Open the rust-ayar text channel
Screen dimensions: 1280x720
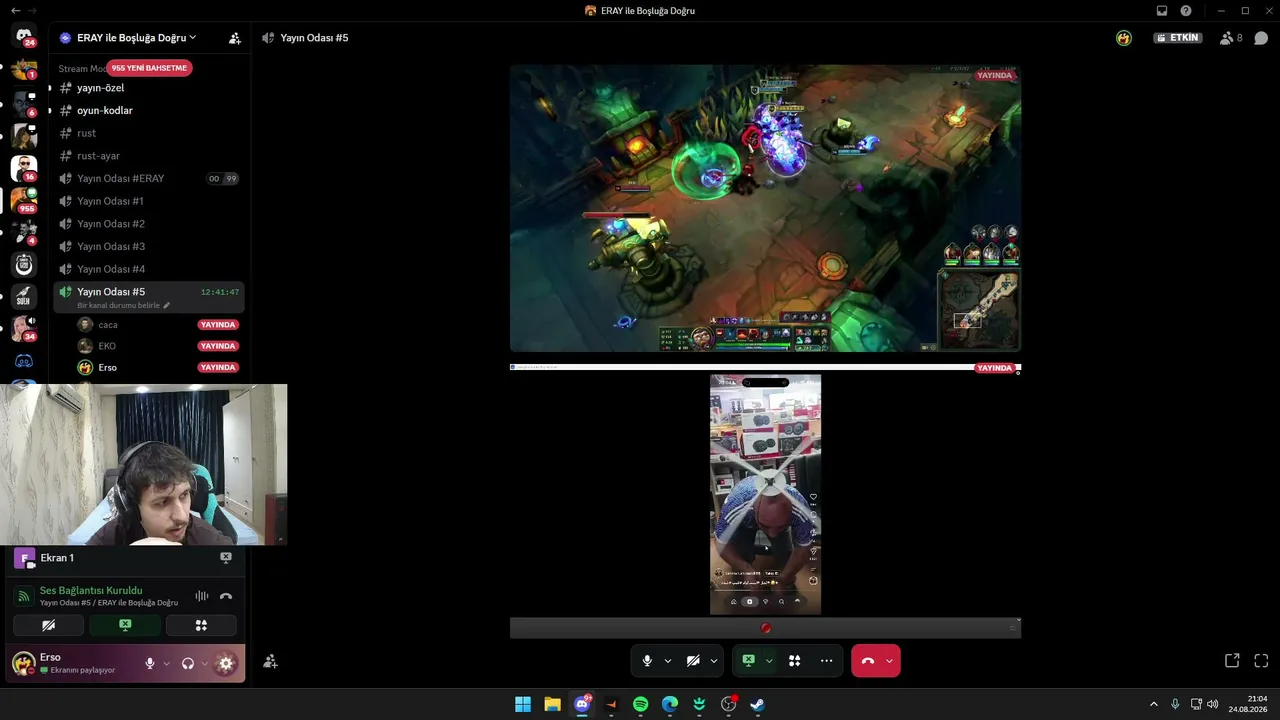coord(148,156)
